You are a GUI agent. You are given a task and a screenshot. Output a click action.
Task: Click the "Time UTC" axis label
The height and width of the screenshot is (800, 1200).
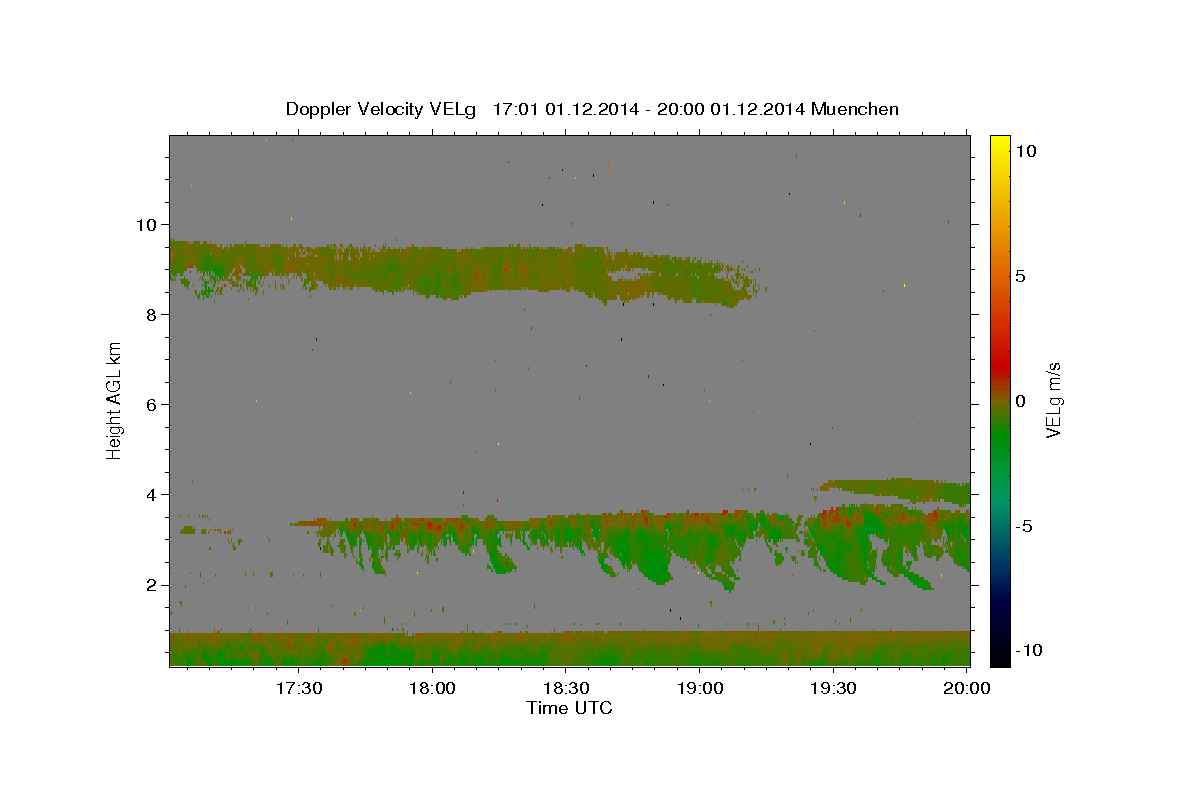(x=569, y=708)
